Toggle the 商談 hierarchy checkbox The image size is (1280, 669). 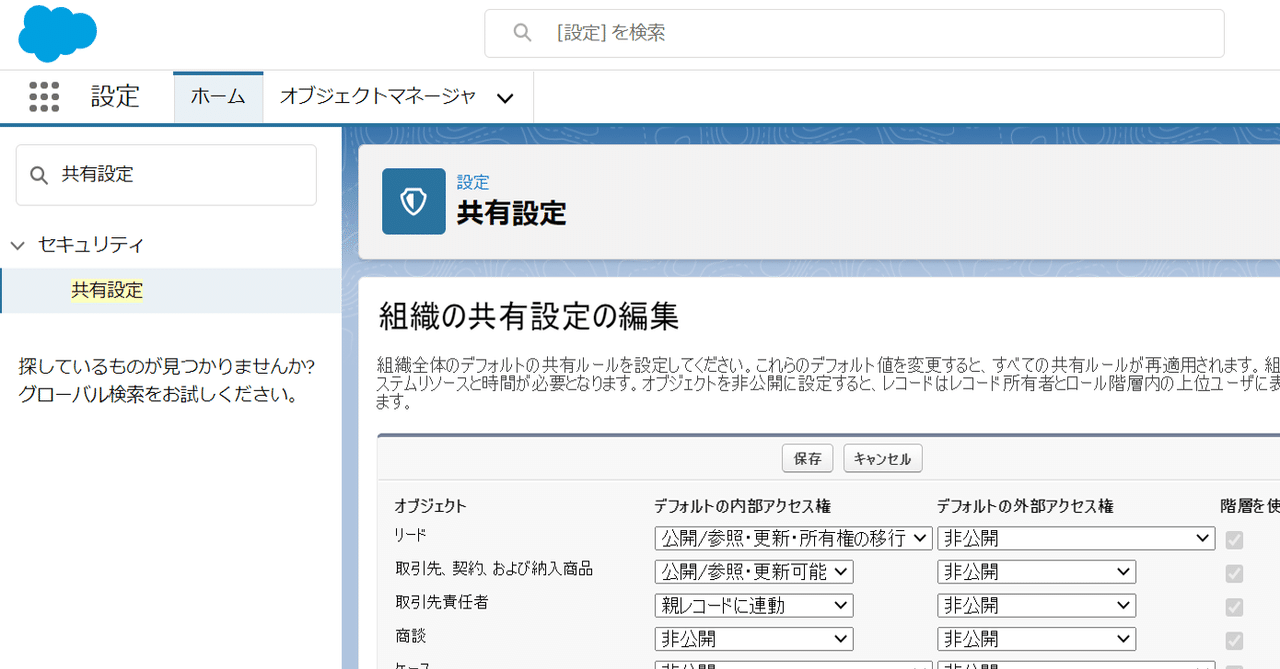(1234, 640)
